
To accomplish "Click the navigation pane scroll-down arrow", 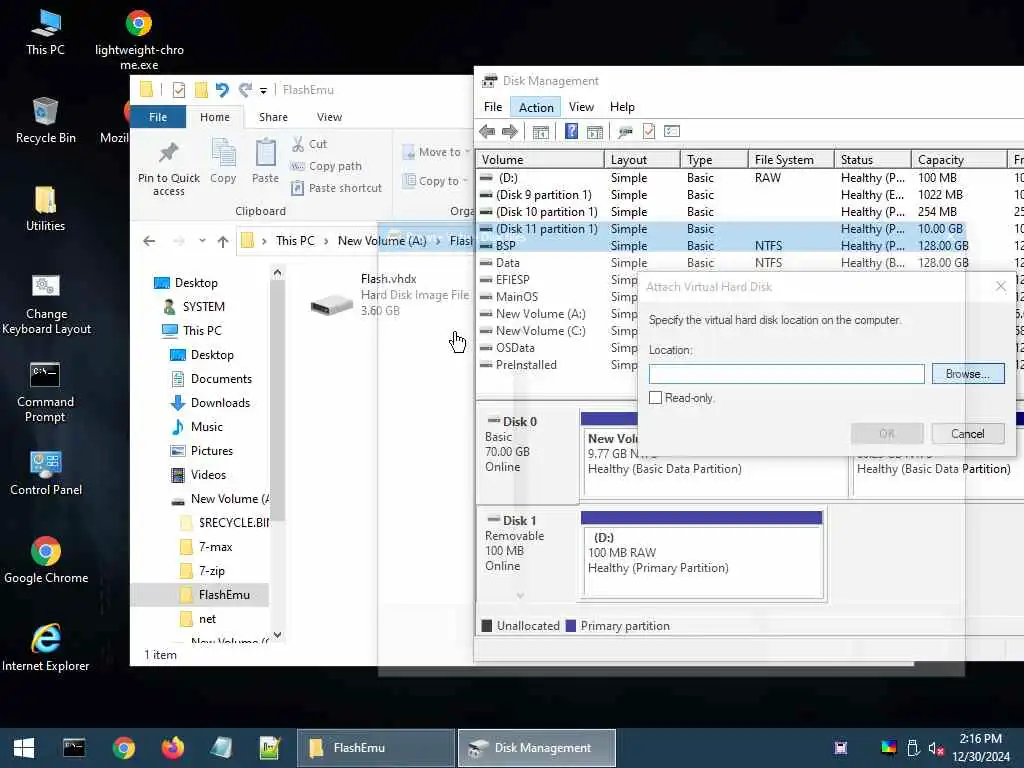I will [x=278, y=635].
